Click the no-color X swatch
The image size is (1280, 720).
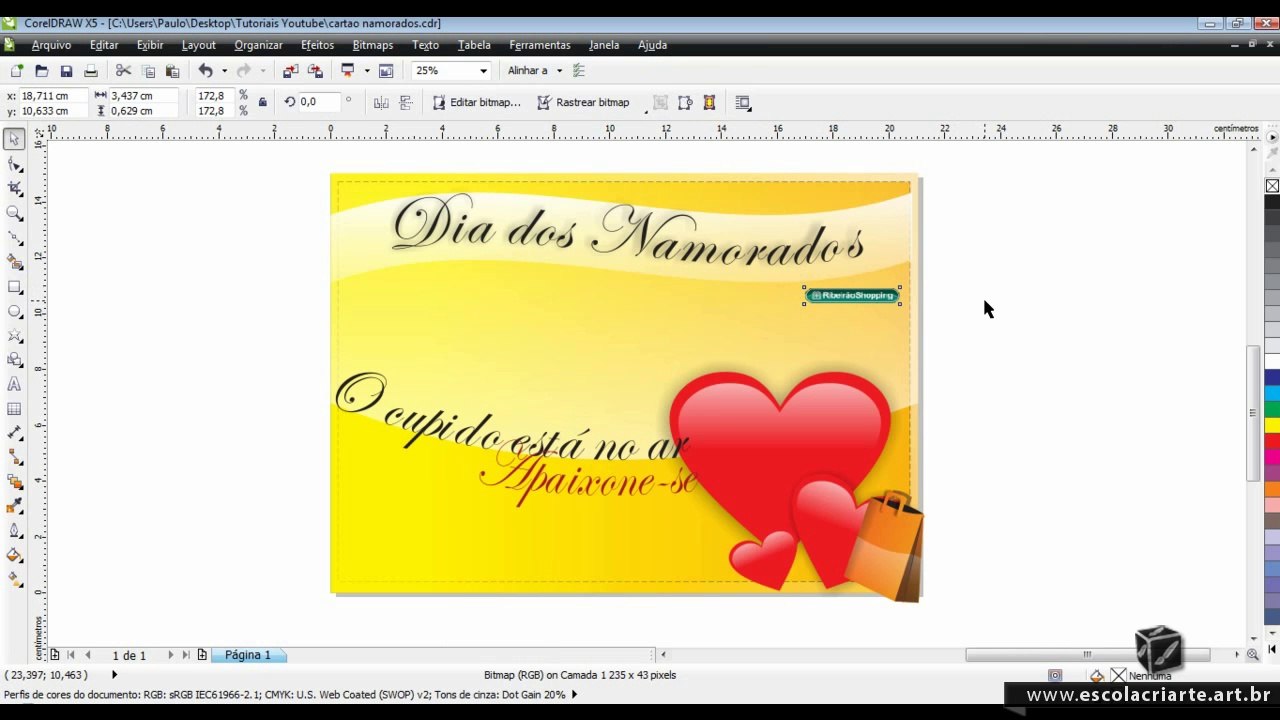pyautogui.click(x=1272, y=186)
